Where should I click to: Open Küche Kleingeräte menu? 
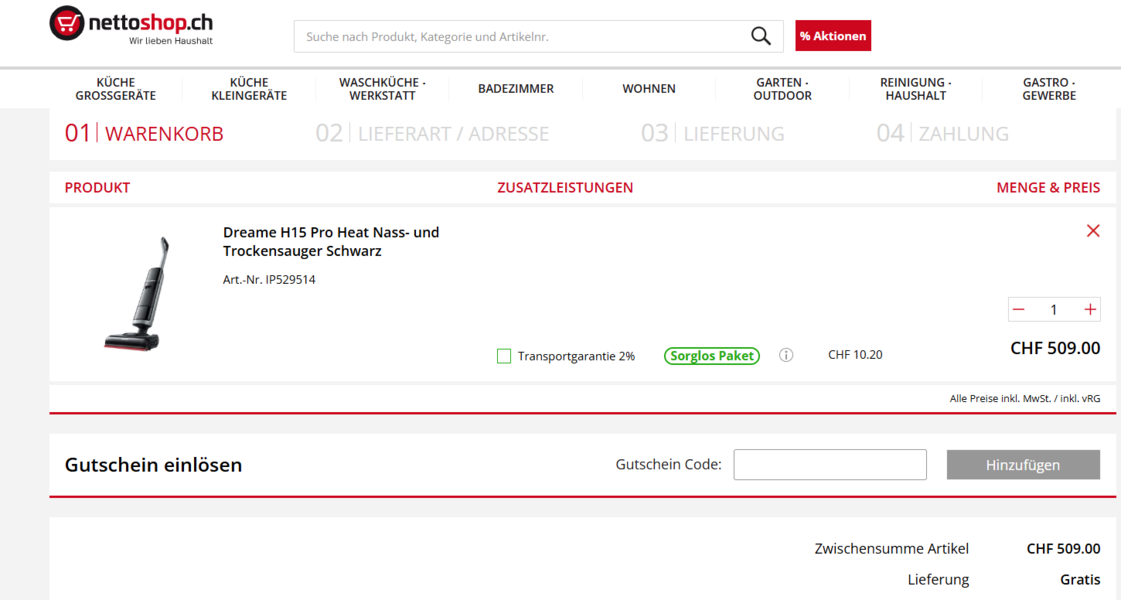click(249, 89)
